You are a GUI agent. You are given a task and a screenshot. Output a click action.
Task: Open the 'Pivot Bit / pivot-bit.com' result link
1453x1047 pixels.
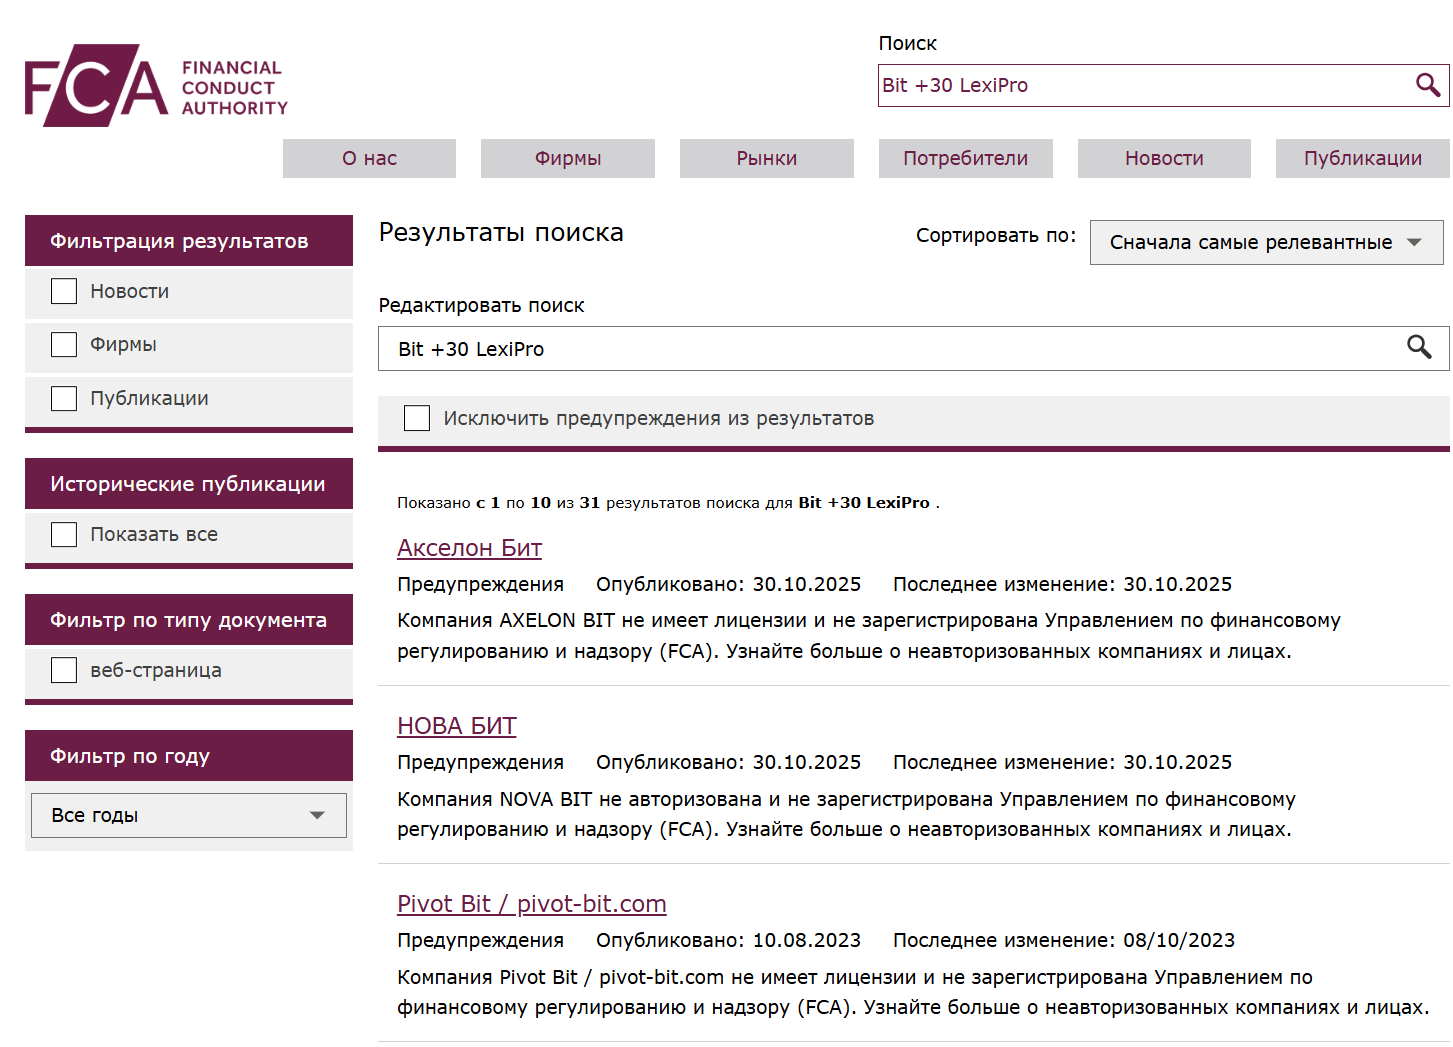[531, 904]
